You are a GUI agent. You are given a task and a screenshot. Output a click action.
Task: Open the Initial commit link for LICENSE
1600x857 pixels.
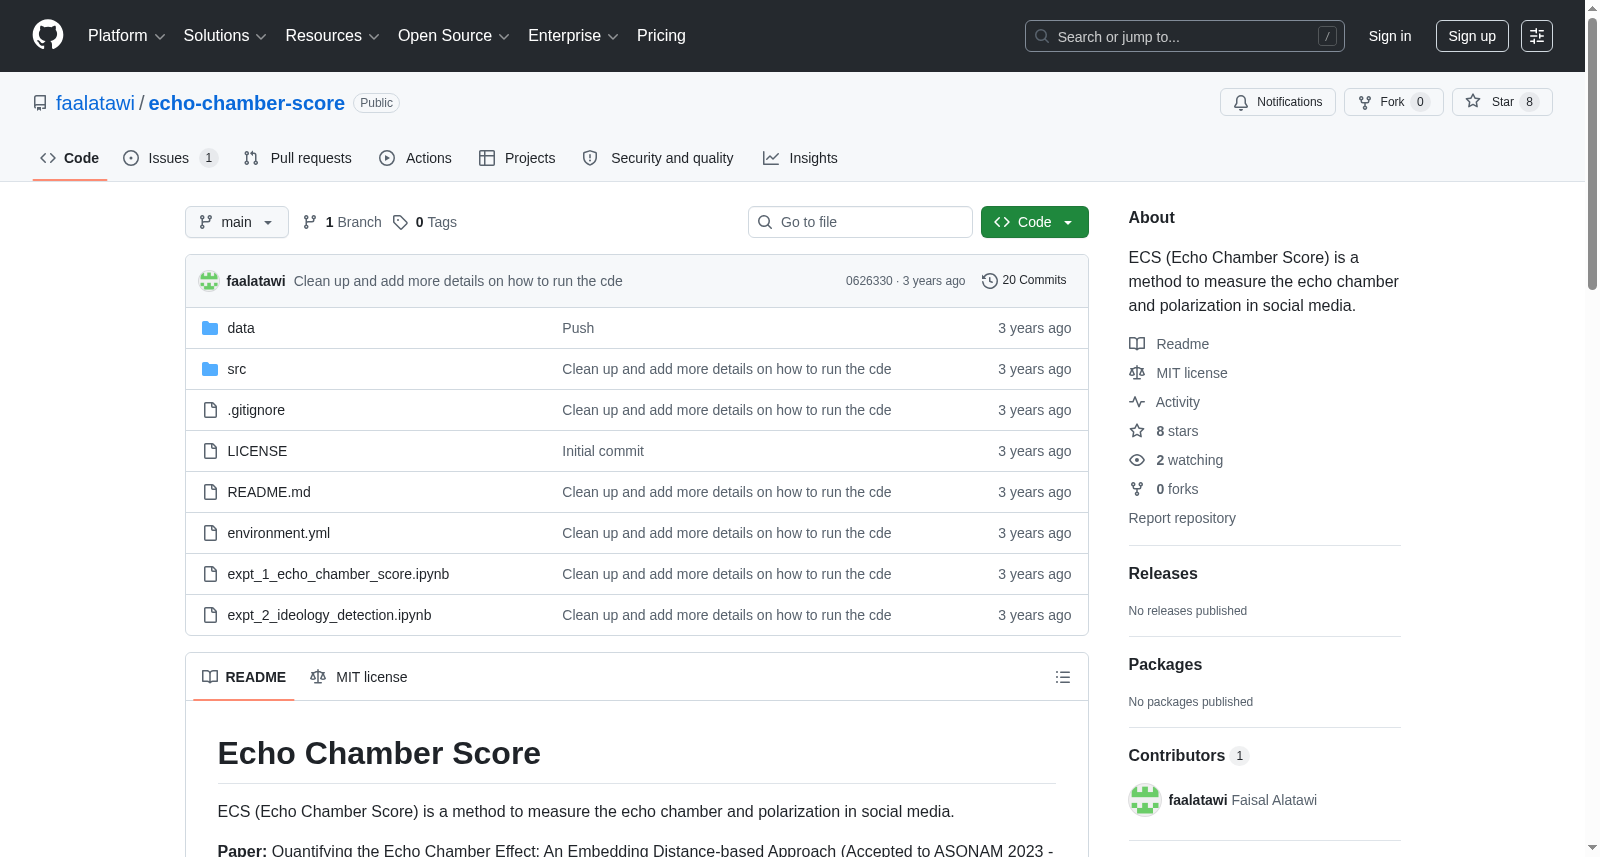(603, 451)
